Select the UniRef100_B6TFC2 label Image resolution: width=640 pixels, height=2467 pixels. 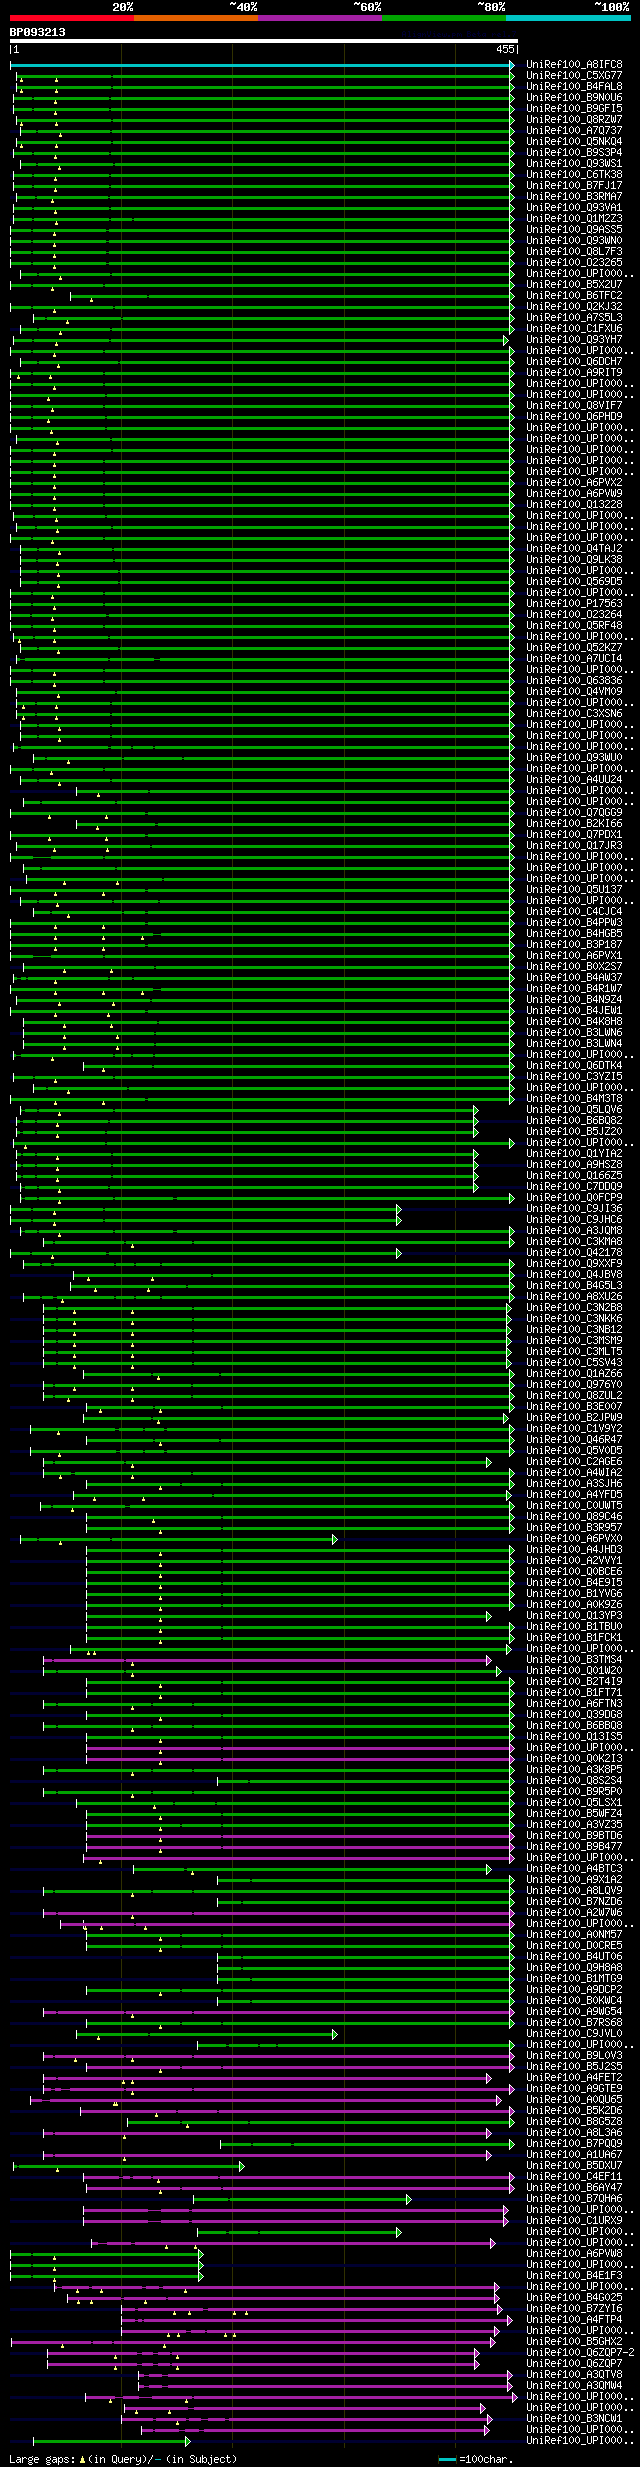click(x=574, y=296)
